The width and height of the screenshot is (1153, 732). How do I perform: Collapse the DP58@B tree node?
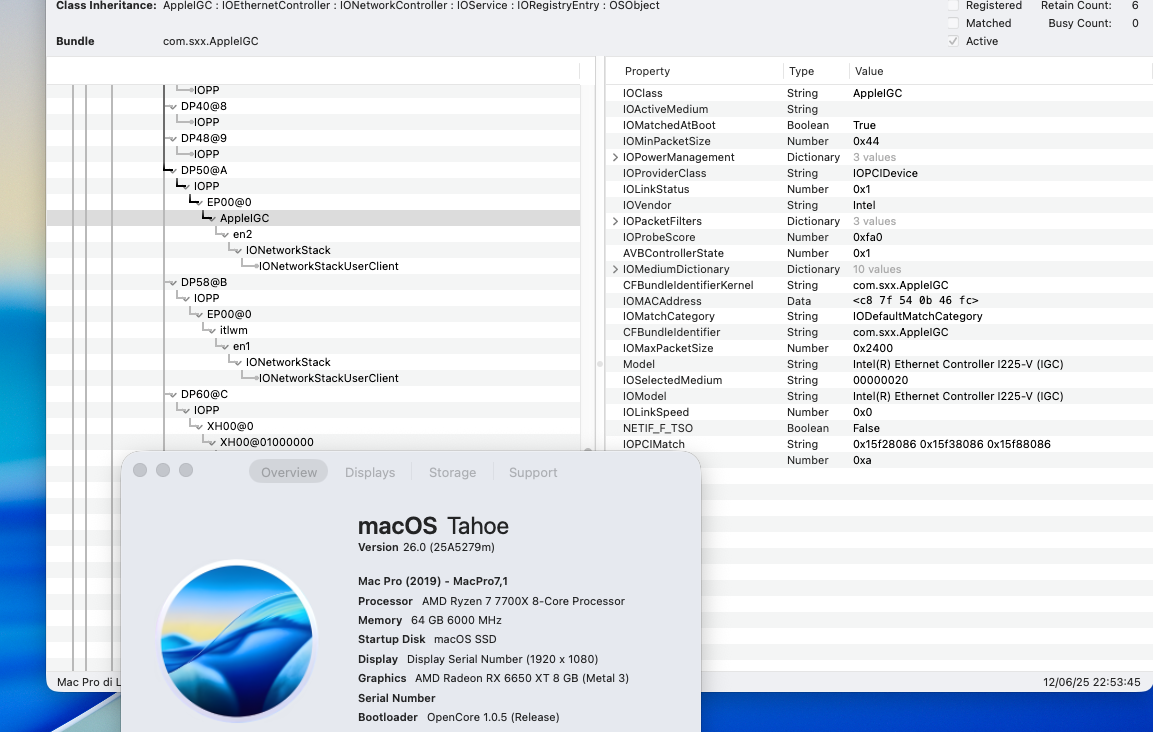click(174, 283)
